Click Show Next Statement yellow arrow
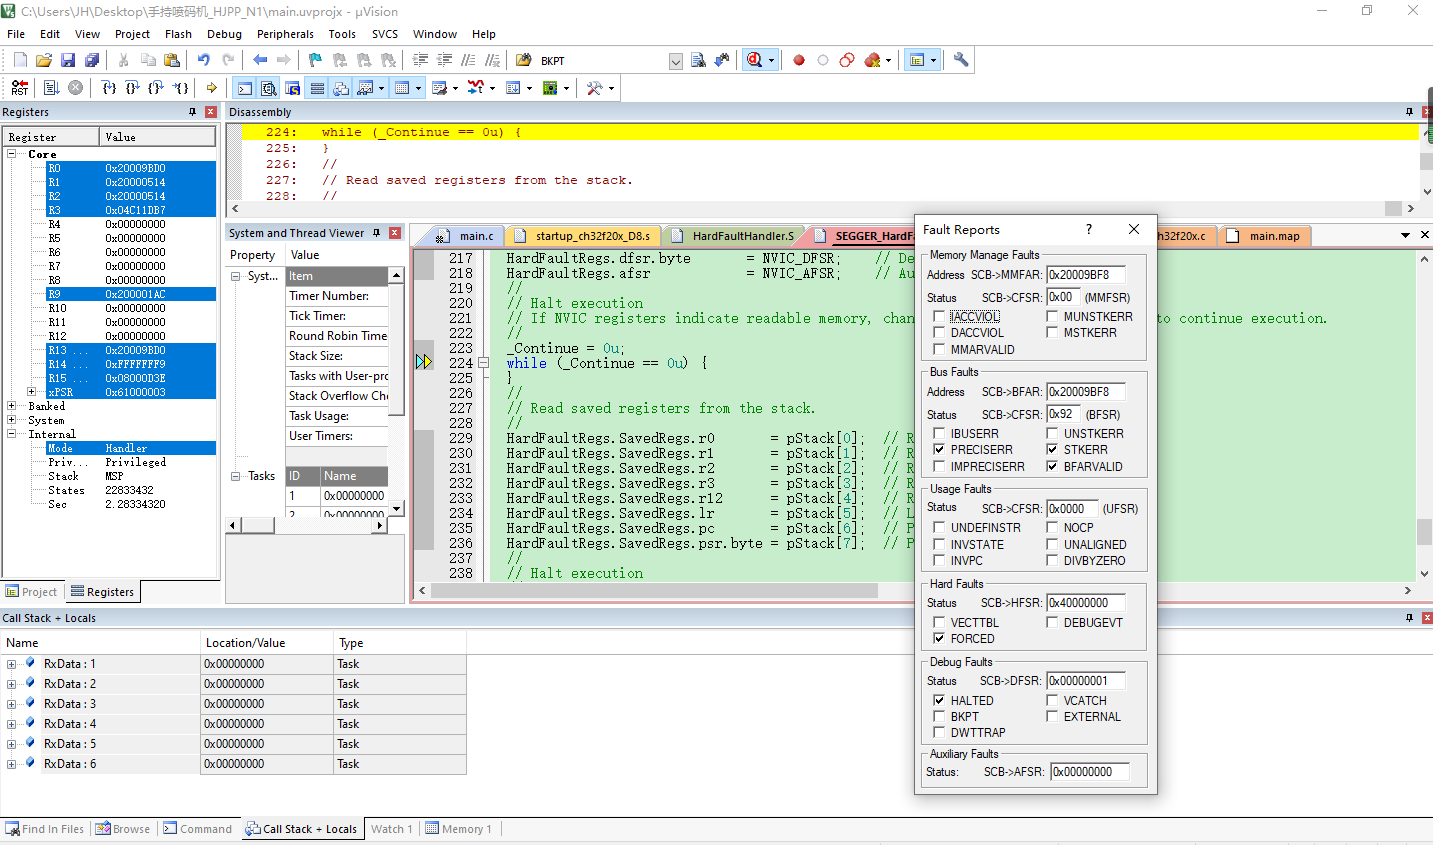 pyautogui.click(x=212, y=88)
